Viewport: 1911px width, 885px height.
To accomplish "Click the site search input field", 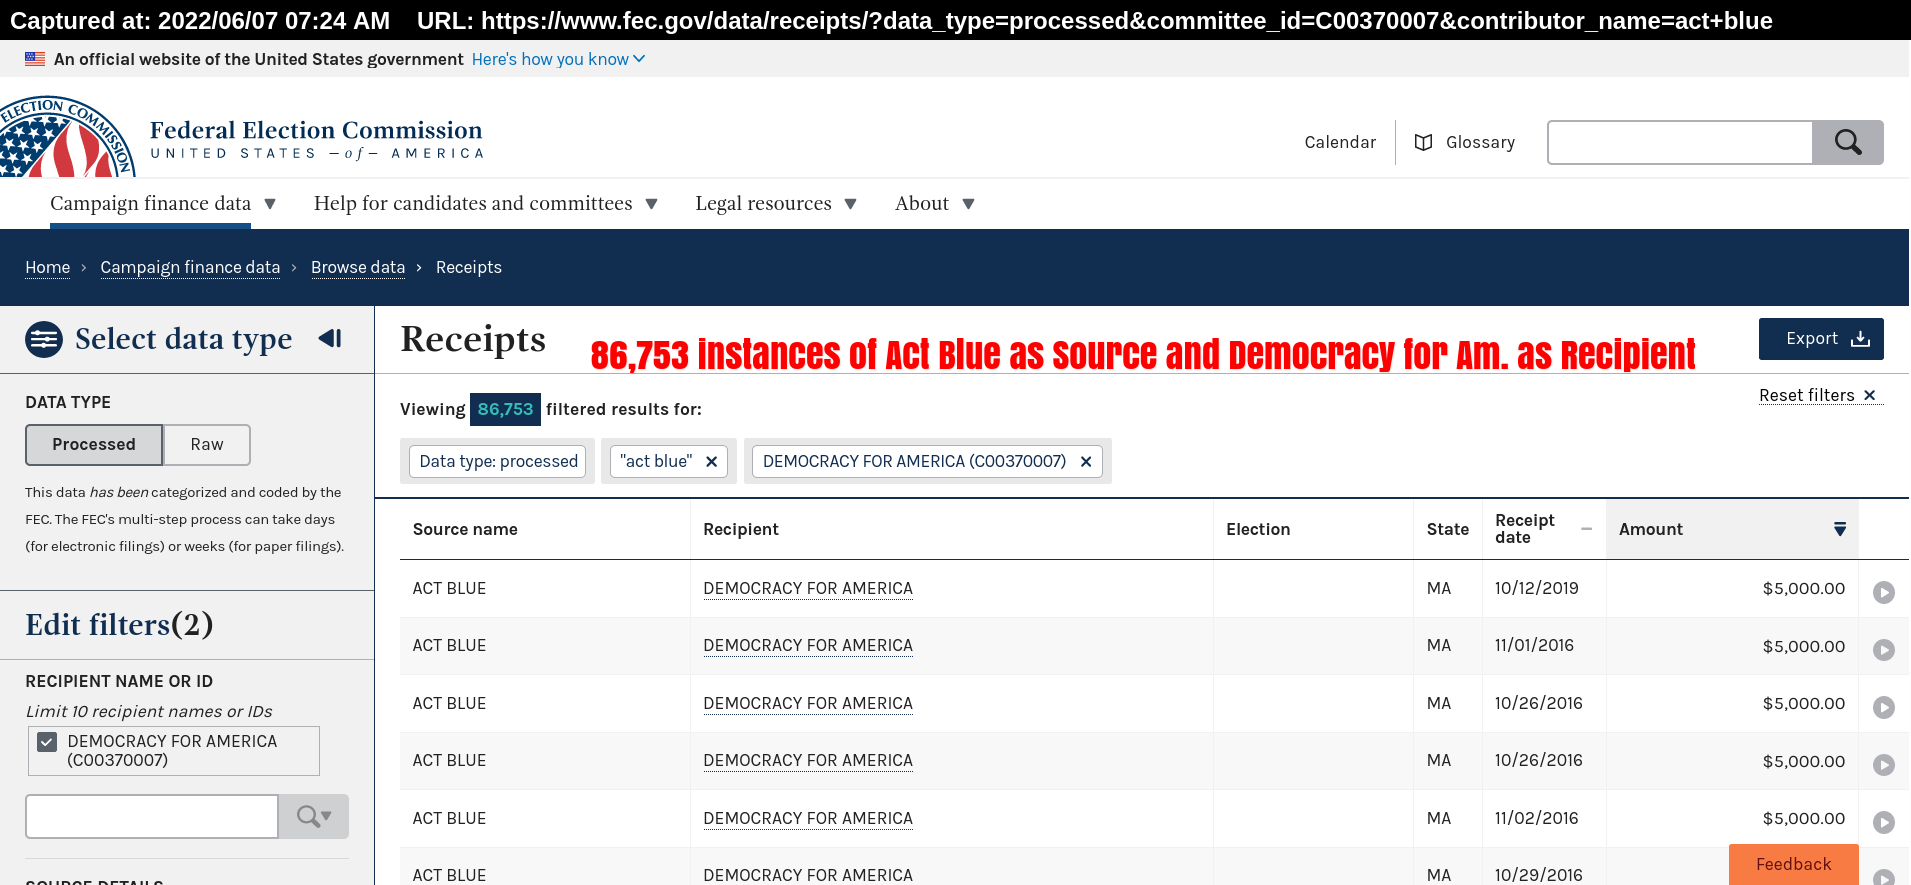I will click(x=1680, y=142).
